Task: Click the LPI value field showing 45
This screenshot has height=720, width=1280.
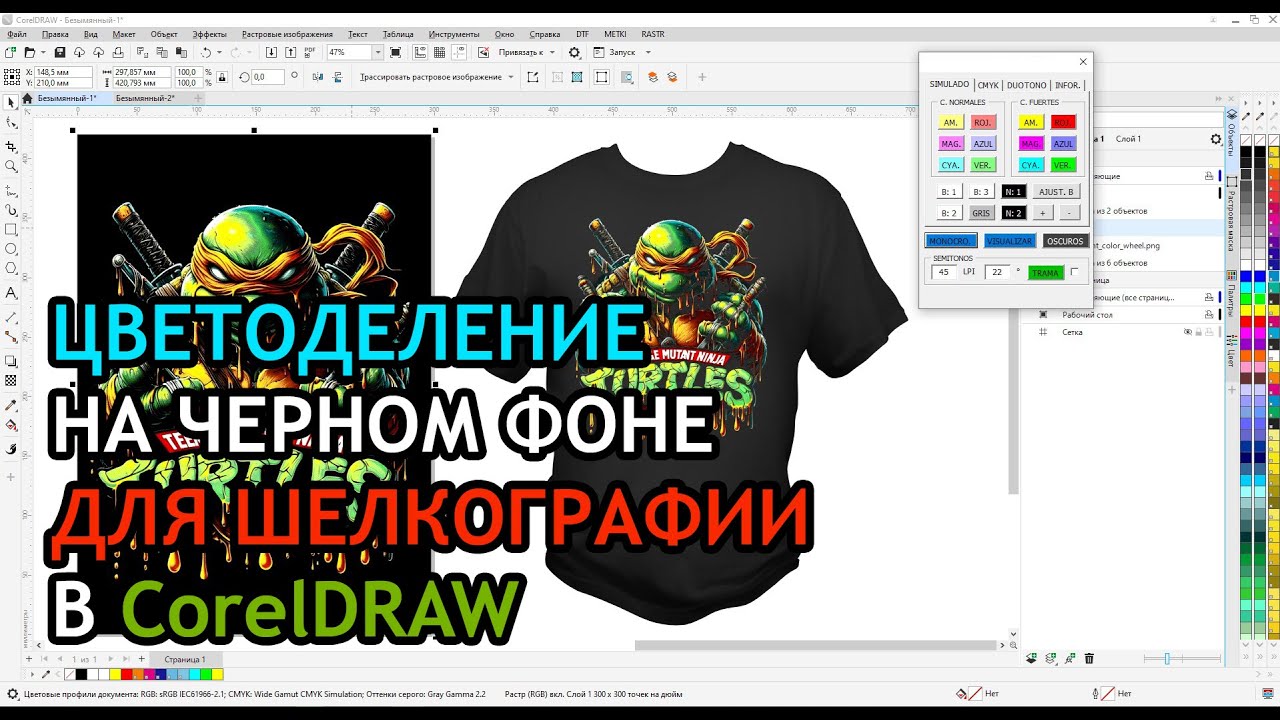Action: 943,272
